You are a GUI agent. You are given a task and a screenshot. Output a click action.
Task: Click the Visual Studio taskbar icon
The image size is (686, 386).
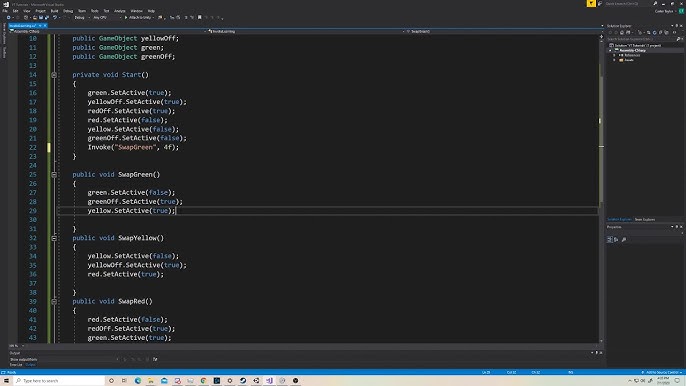[x=269, y=381]
